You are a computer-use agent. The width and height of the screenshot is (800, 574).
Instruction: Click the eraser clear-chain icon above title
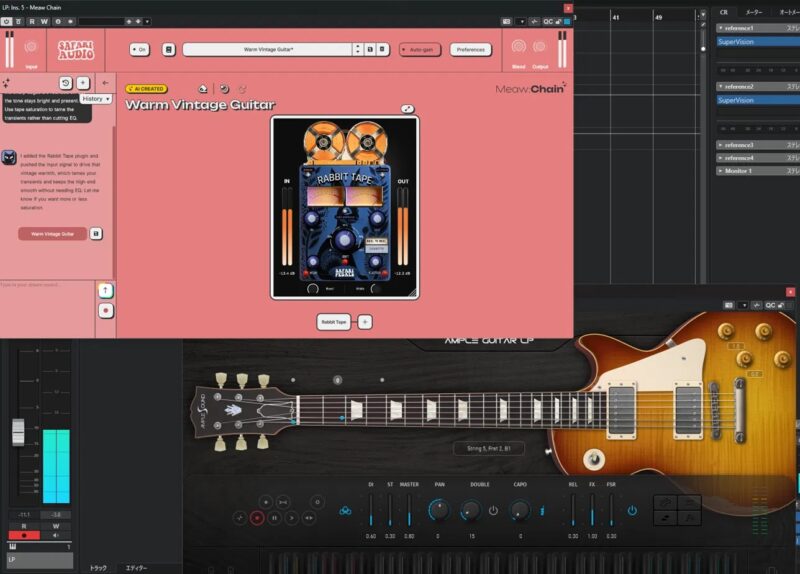203,89
